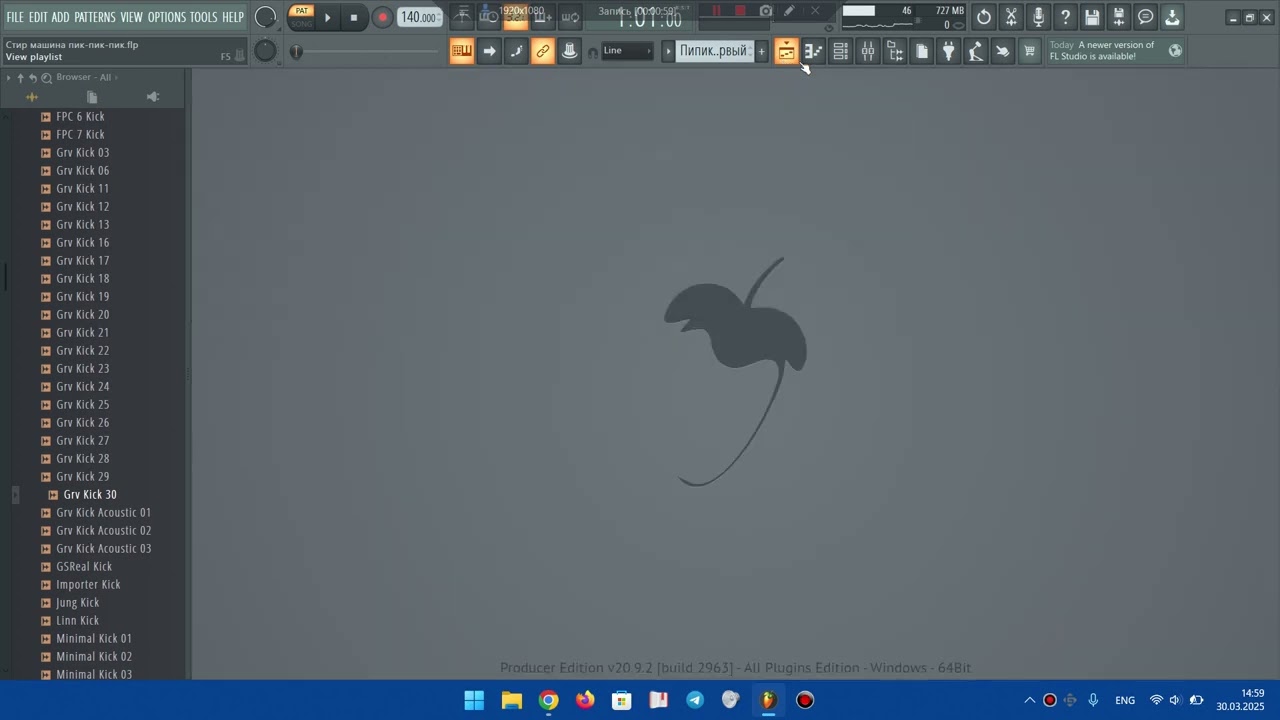
Task: Open the help question mark icon
Action: click(x=1065, y=17)
